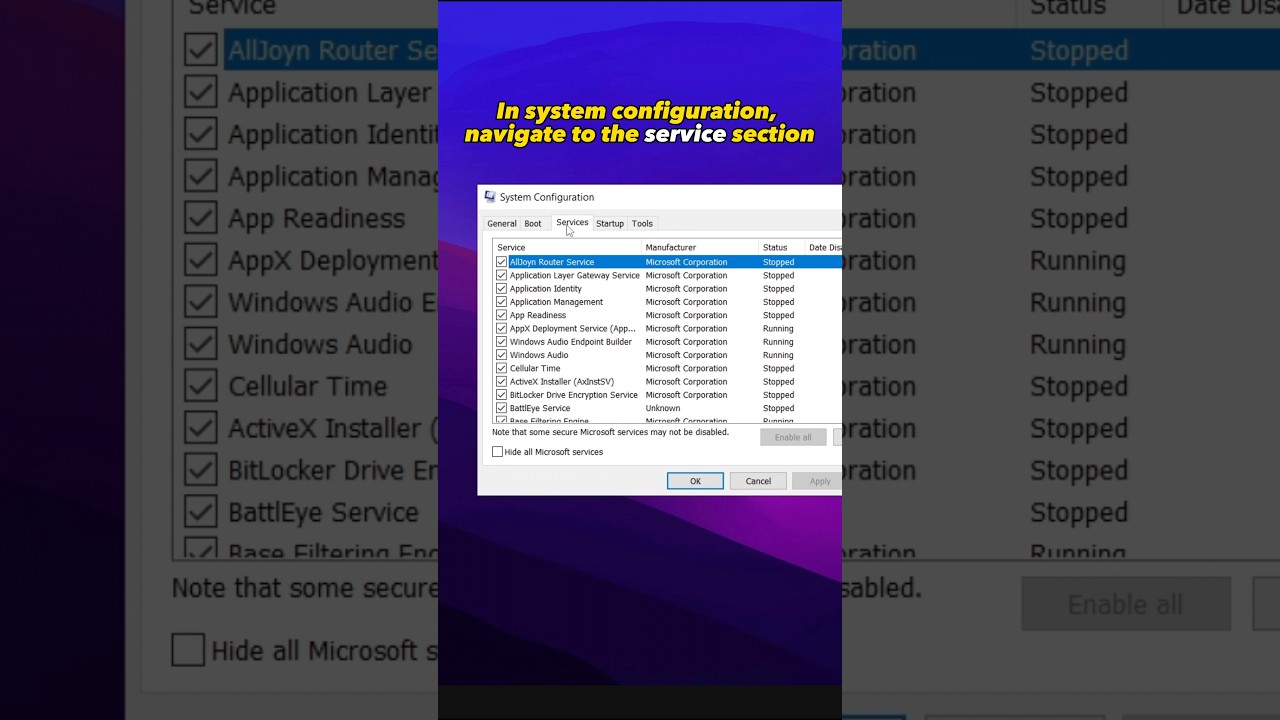Select the App Readiness service name
Viewport: 1280px width, 720px height.
(x=538, y=315)
